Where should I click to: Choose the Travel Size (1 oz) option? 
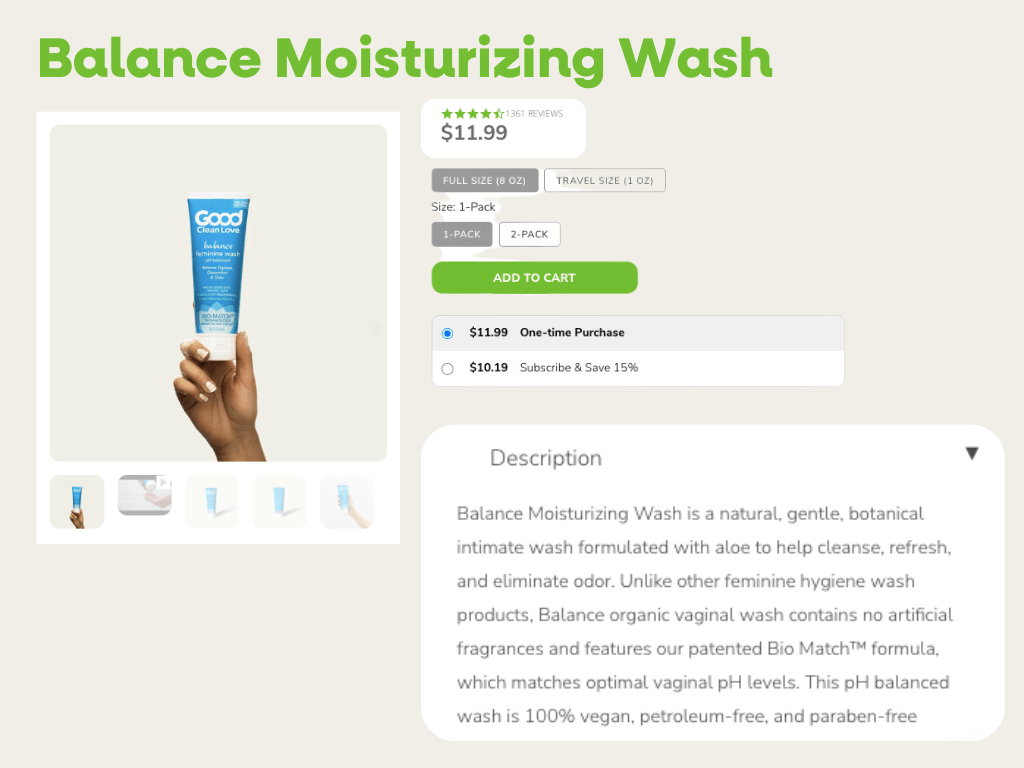click(604, 180)
